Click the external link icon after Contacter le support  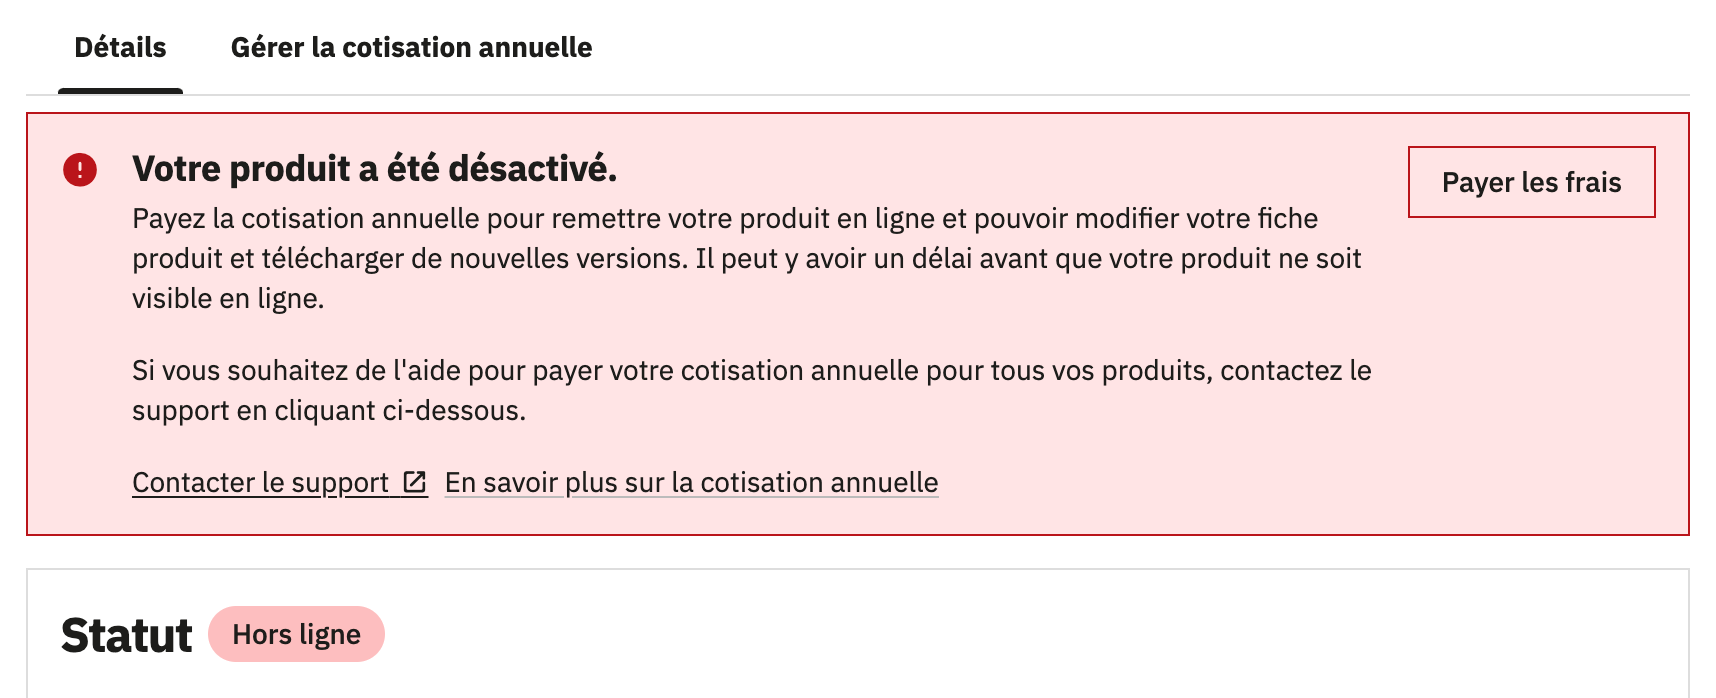click(415, 482)
